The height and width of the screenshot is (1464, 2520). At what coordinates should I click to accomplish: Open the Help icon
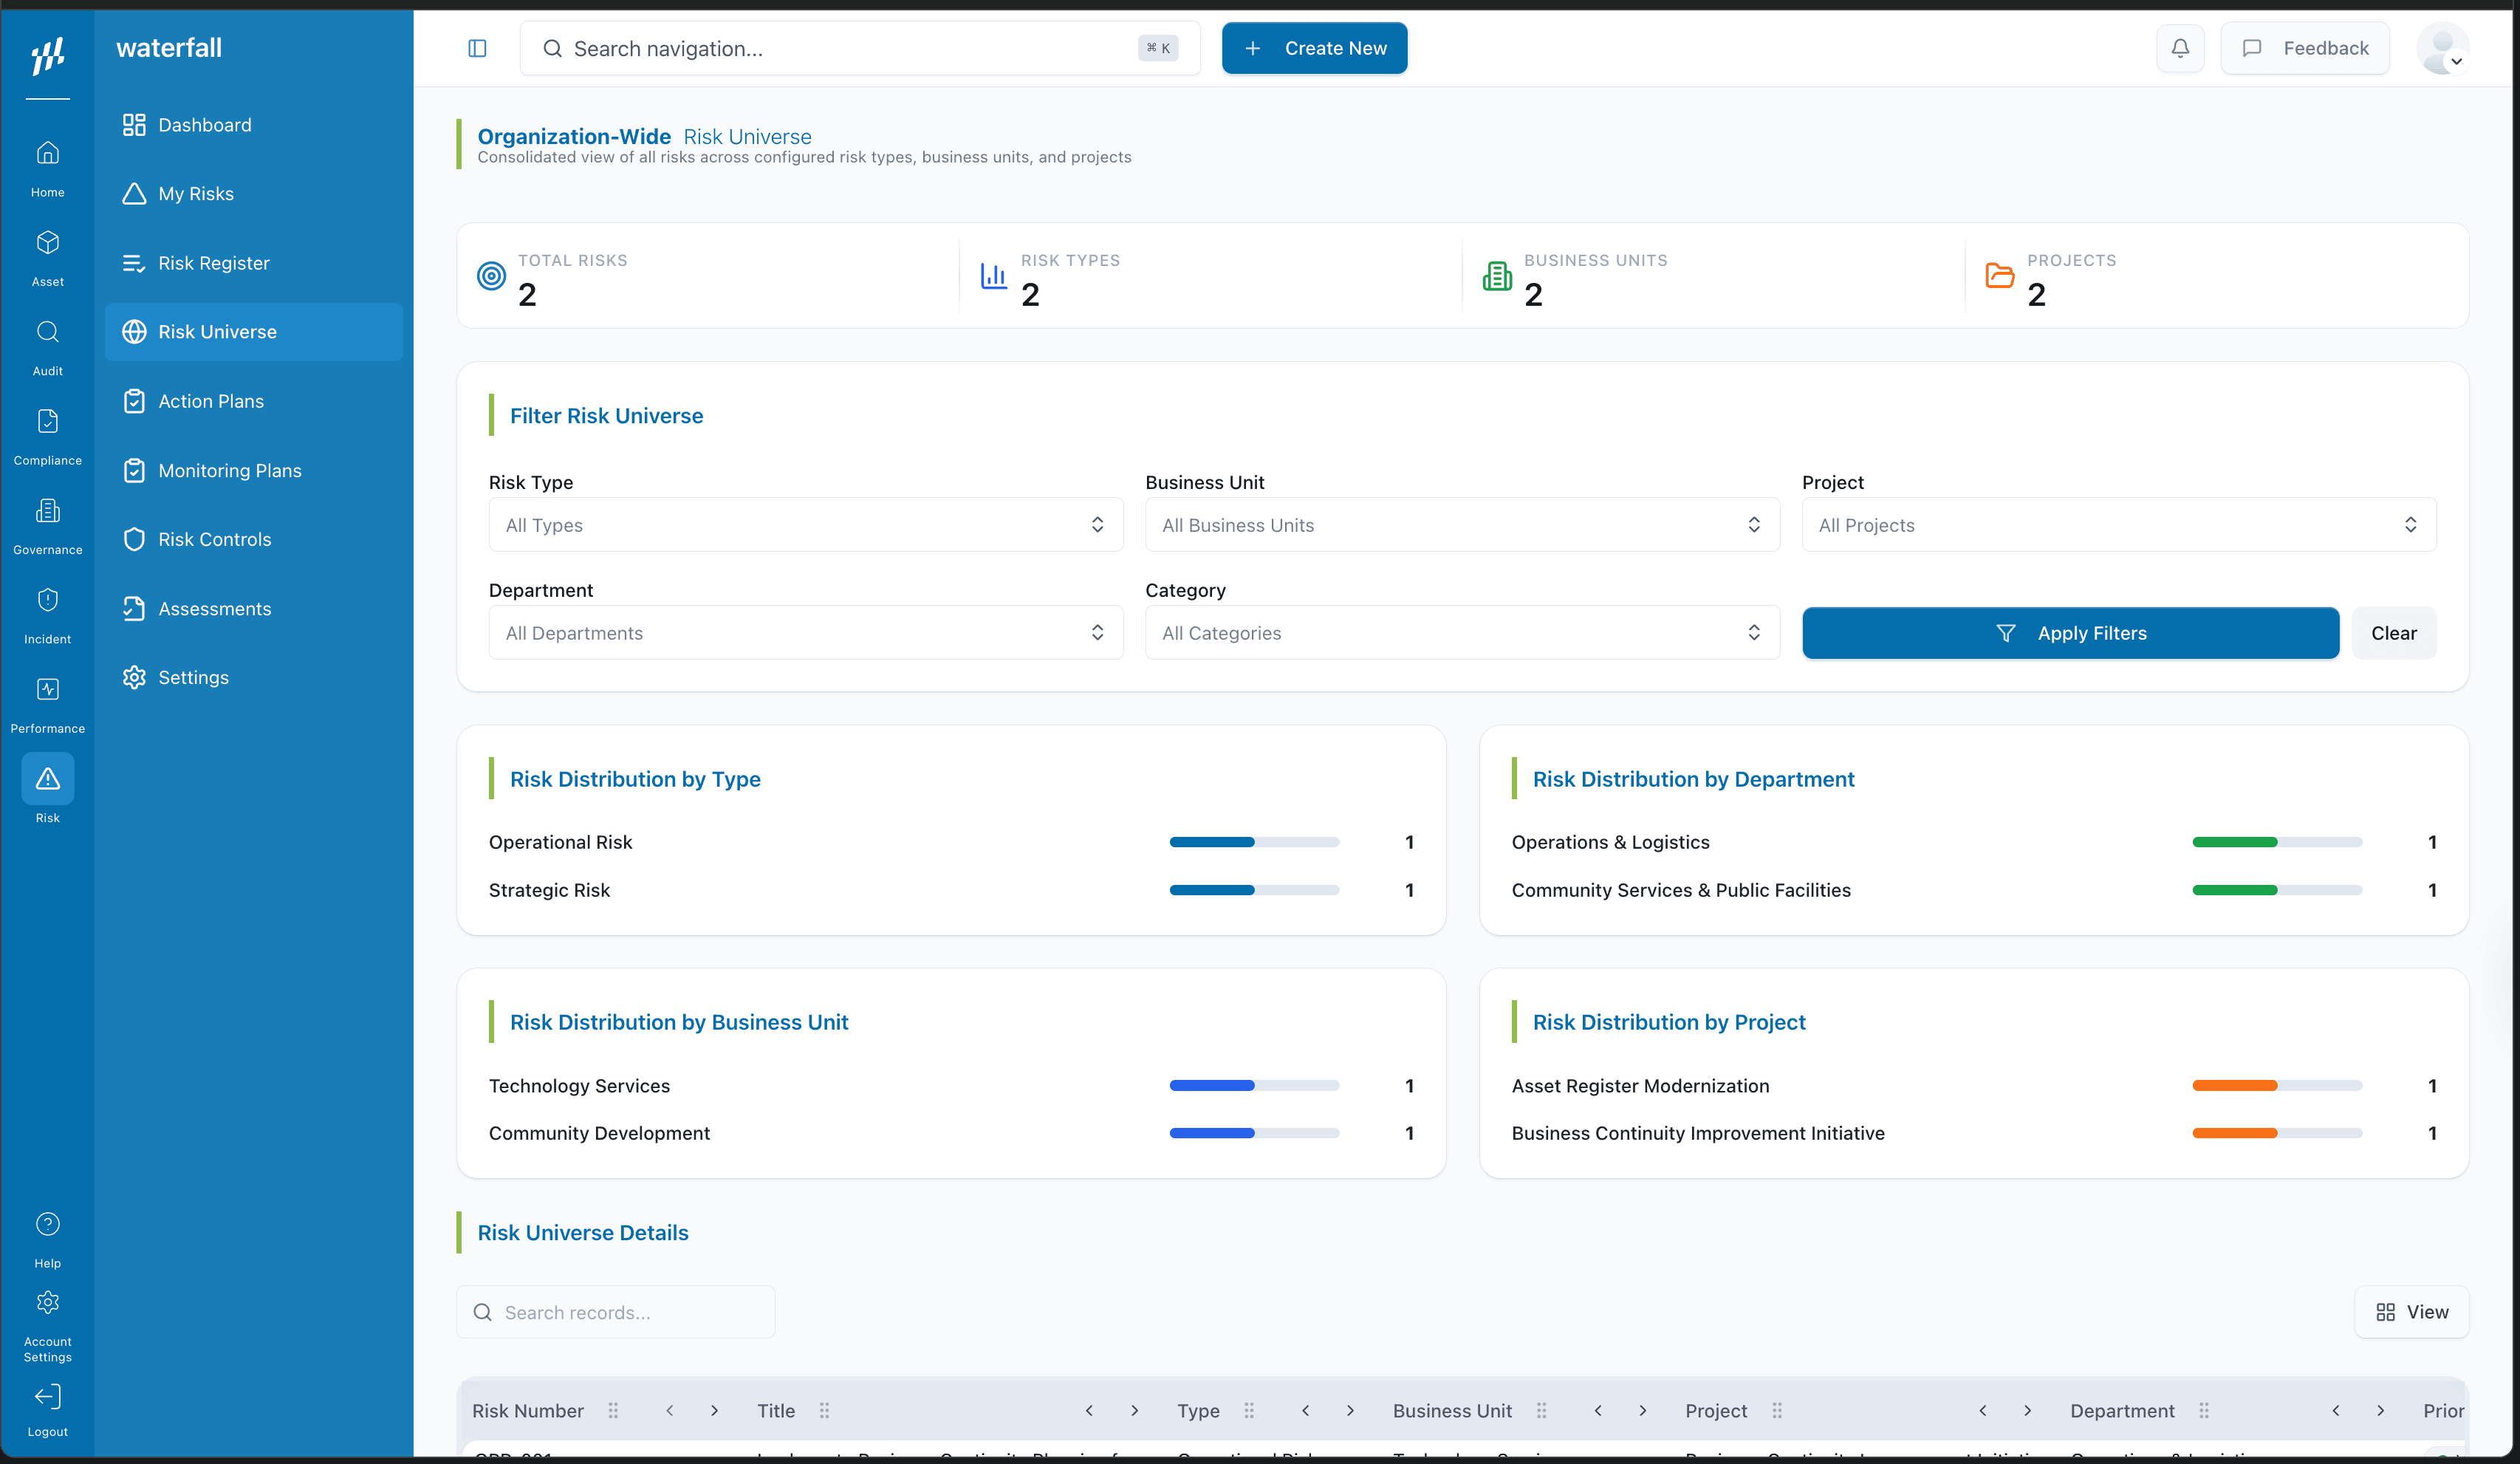pyautogui.click(x=47, y=1224)
